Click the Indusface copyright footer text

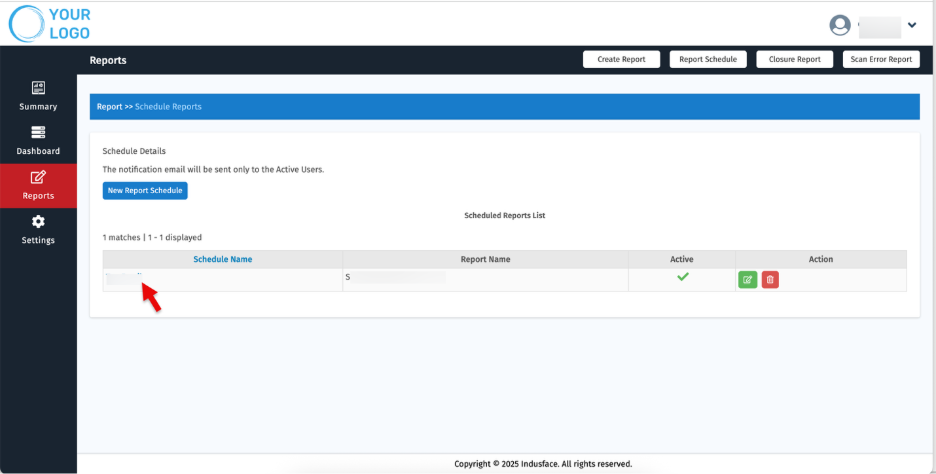543,464
